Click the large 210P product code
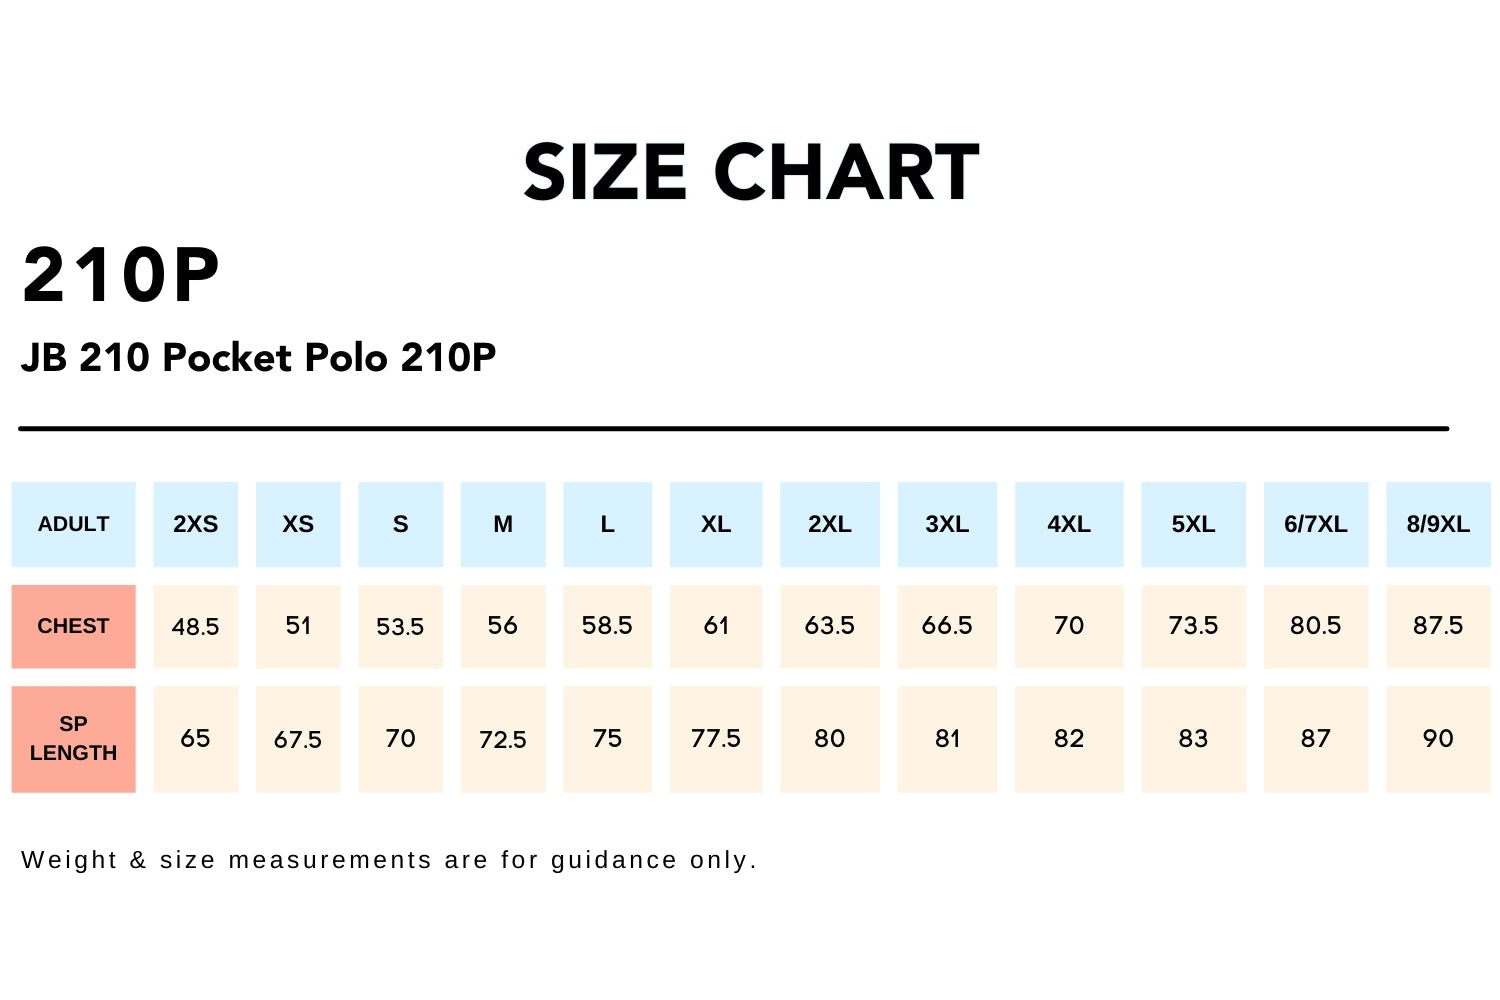Image resolution: width=1500 pixels, height=1000 pixels. (121, 276)
